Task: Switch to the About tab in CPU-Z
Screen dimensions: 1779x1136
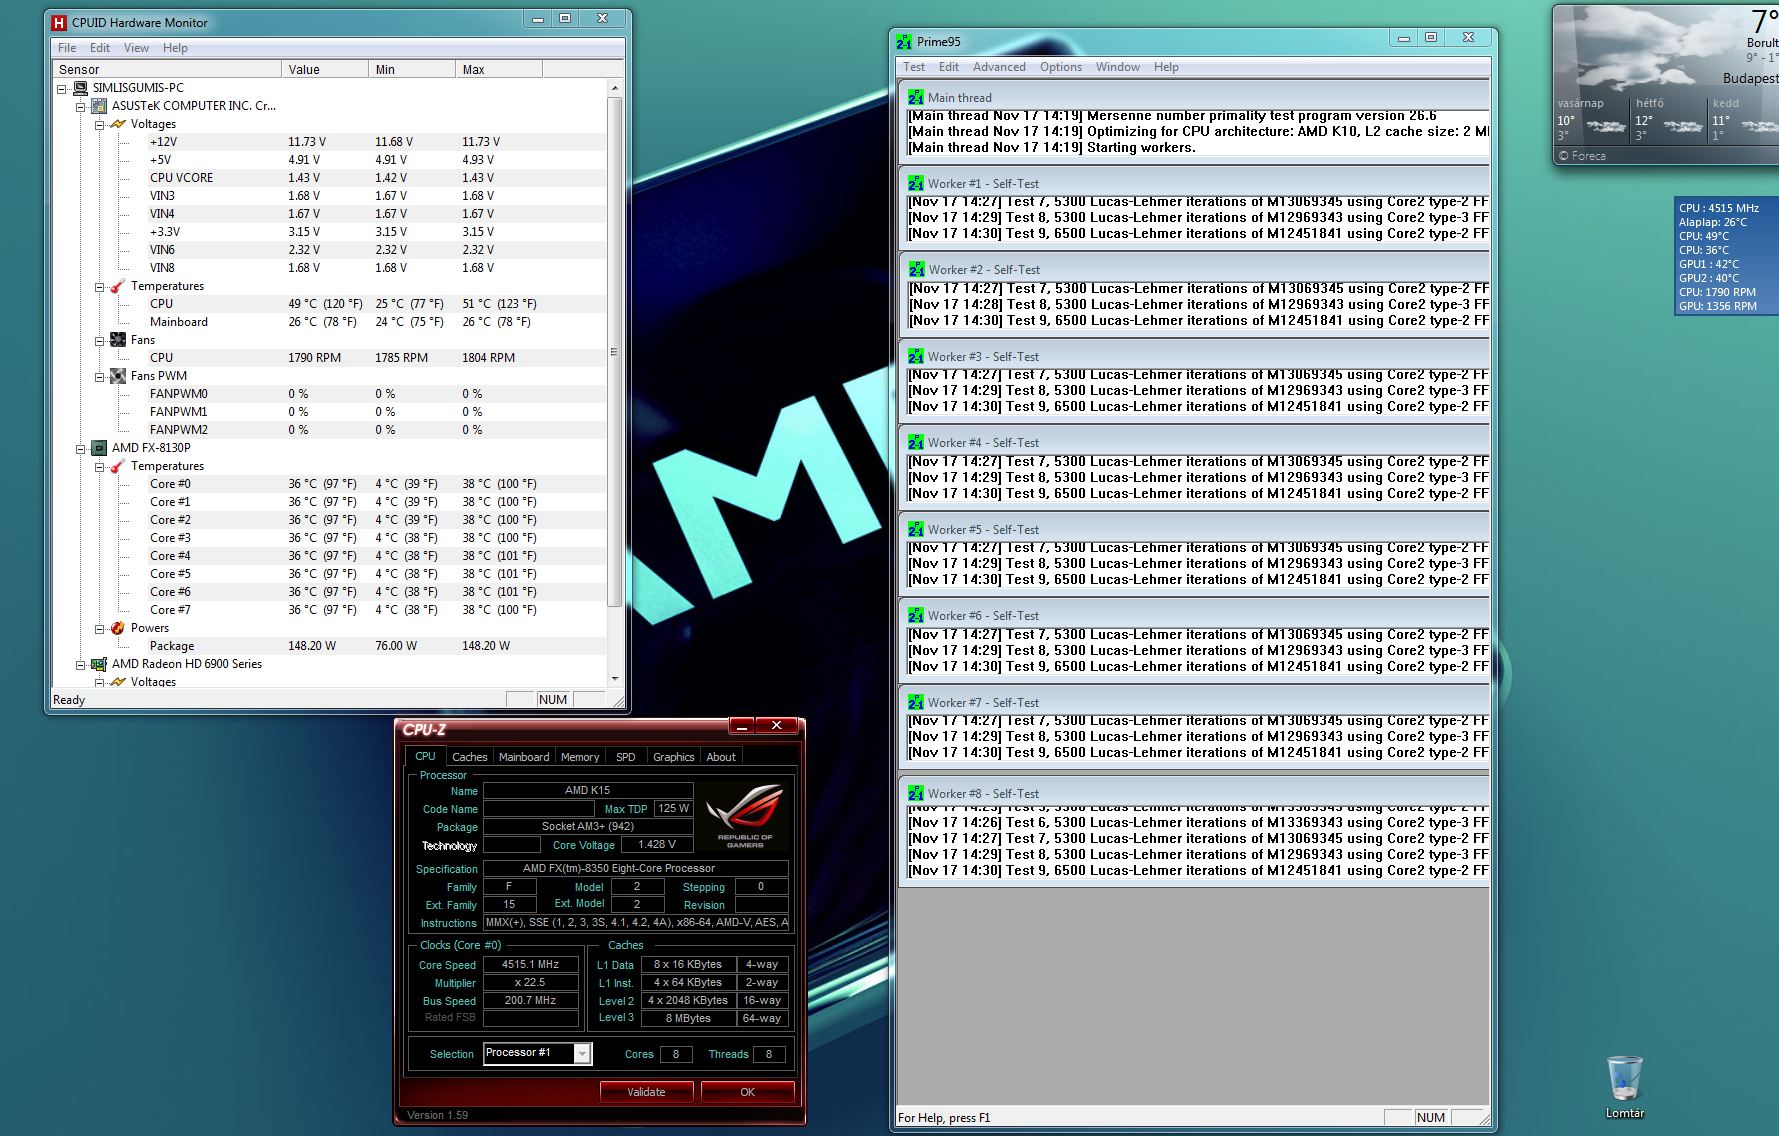Action: point(721,757)
